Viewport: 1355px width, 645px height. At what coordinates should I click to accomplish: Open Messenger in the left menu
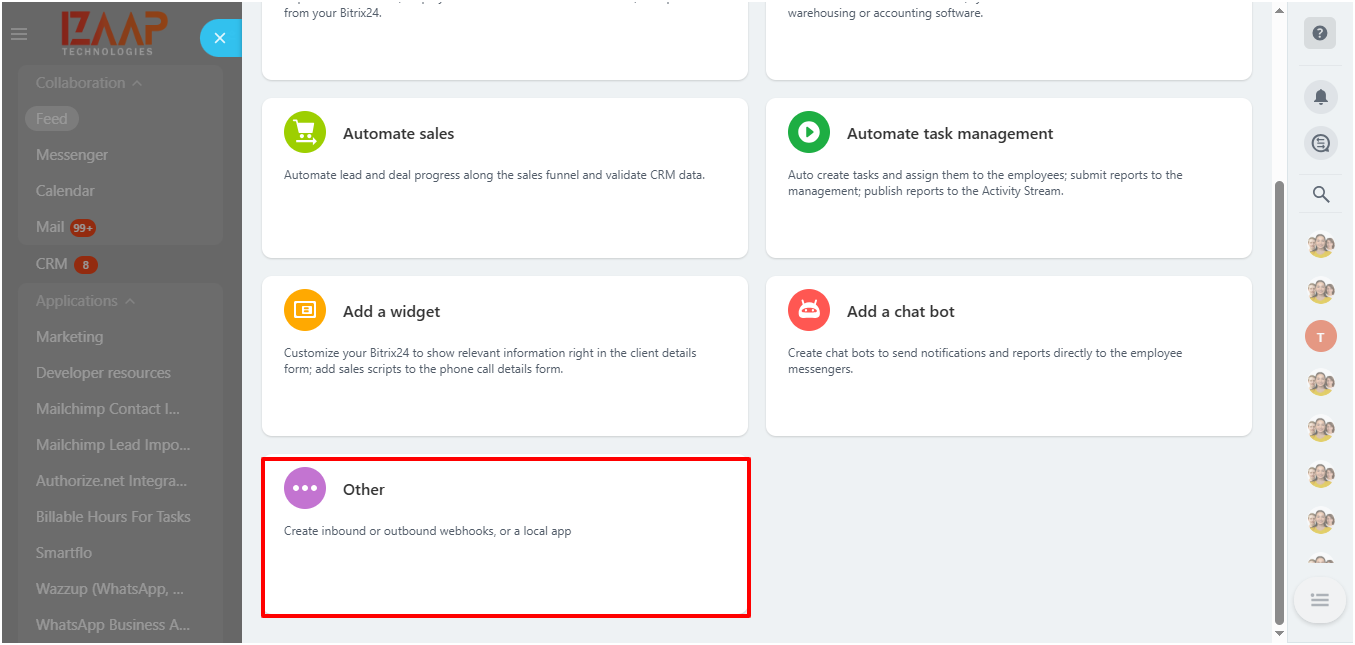pyautogui.click(x=72, y=155)
